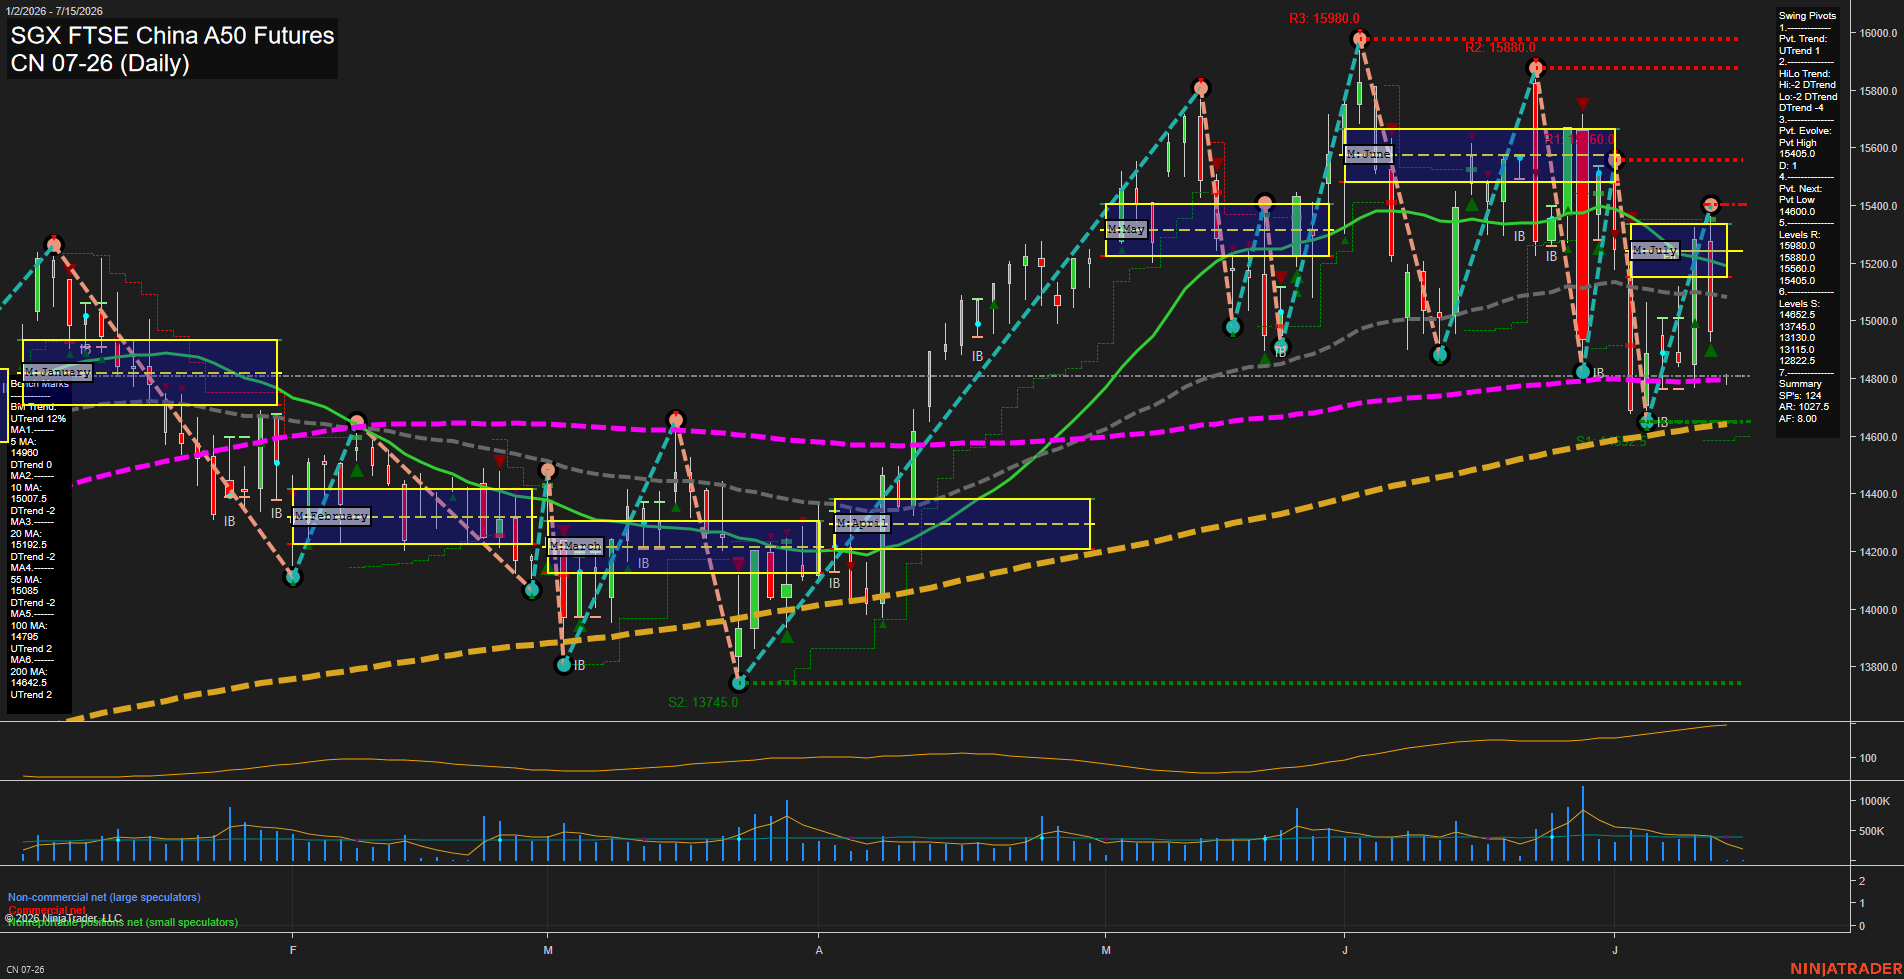Click the 12822.5 support level entry
This screenshot has height=979, width=1904.
[1797, 361]
